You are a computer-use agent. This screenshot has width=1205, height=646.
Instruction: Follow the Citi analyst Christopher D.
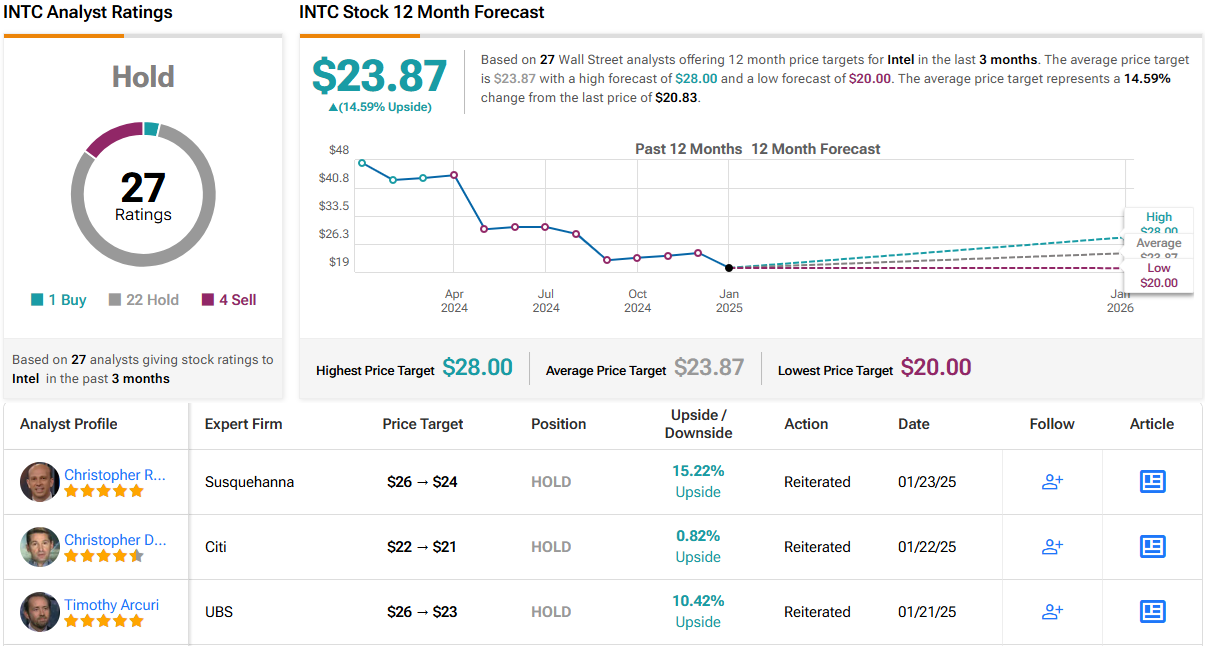tap(1052, 547)
